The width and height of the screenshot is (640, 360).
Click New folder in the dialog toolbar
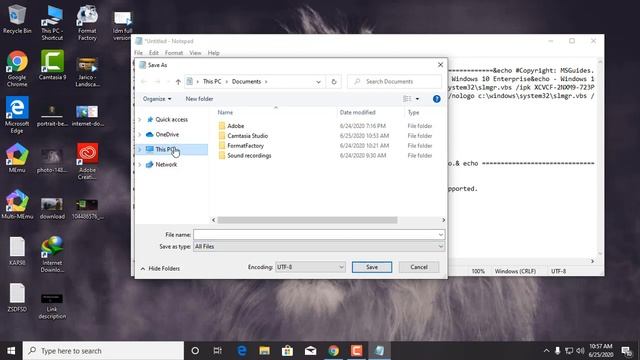click(x=199, y=99)
